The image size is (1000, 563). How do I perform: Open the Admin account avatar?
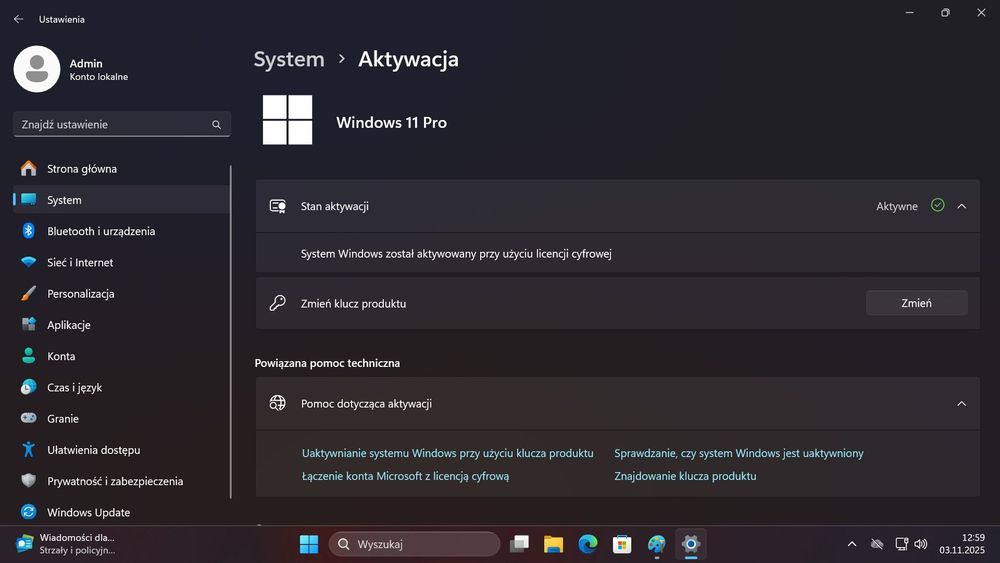pyautogui.click(x=37, y=69)
